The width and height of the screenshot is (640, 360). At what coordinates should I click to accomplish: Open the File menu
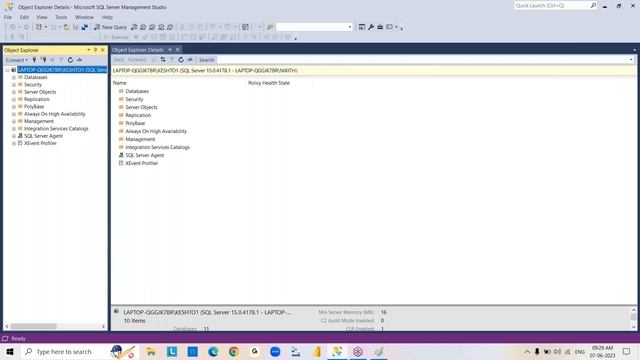coord(8,17)
